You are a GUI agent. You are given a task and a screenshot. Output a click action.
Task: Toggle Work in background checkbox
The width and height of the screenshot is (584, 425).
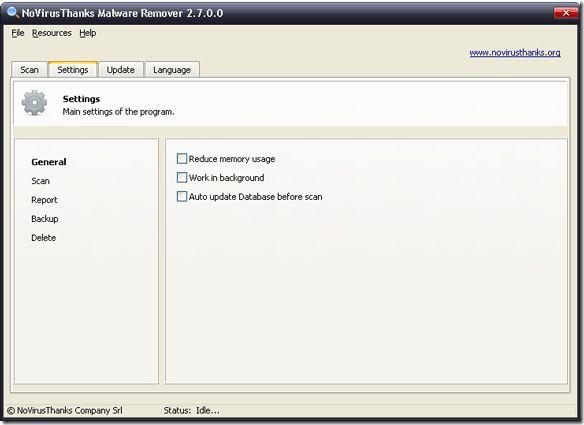182,177
